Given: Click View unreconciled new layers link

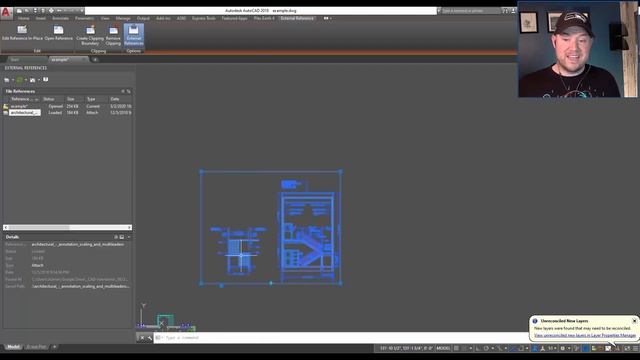Looking at the screenshot, I should (584, 335).
